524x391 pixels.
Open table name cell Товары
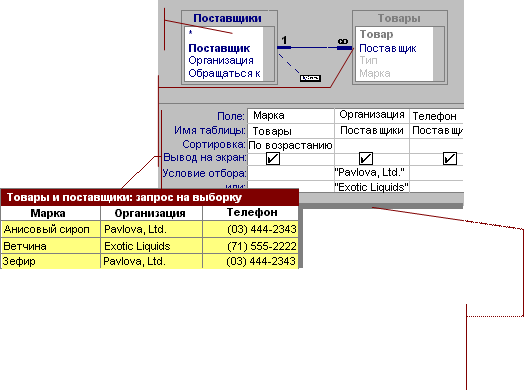tap(290, 131)
